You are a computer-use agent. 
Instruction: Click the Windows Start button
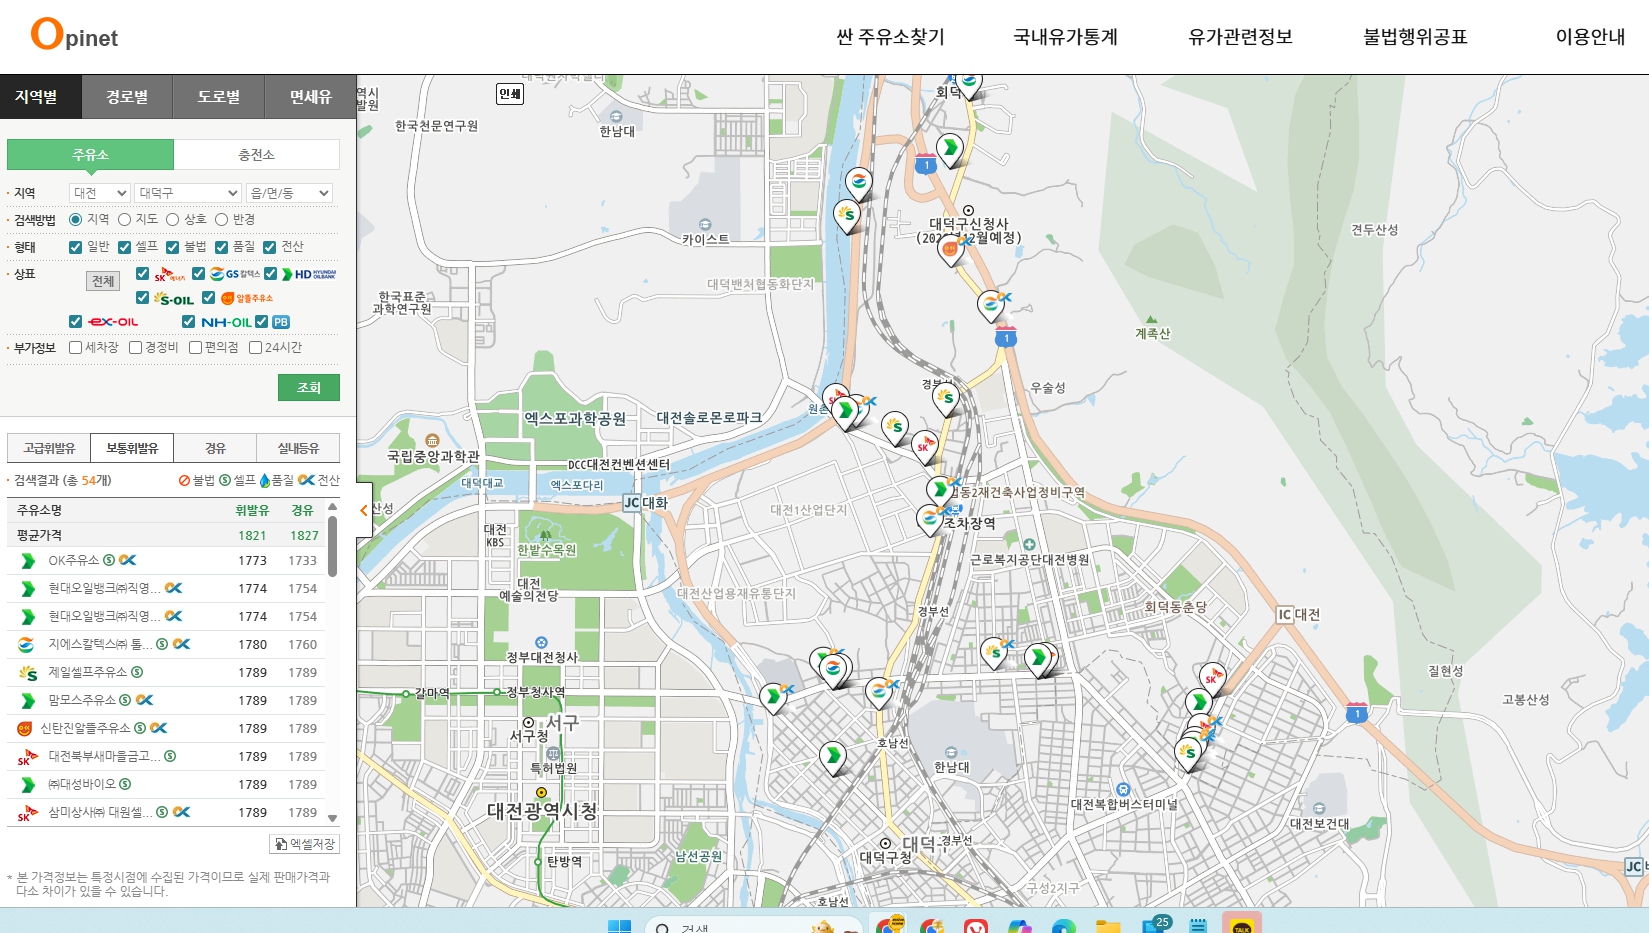(x=620, y=926)
